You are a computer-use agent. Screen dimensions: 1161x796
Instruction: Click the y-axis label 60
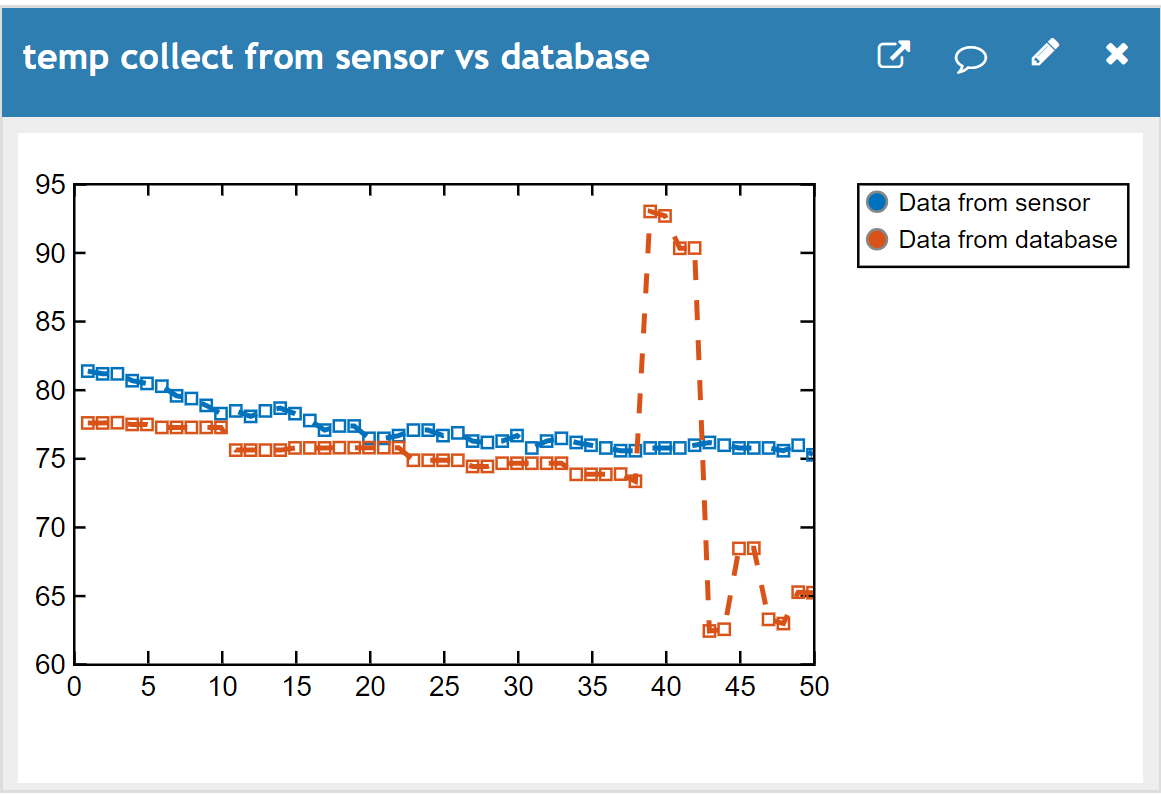click(50, 664)
